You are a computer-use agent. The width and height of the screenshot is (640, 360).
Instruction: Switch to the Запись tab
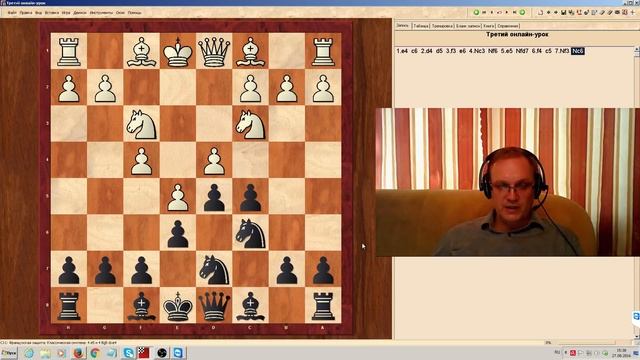point(402,25)
